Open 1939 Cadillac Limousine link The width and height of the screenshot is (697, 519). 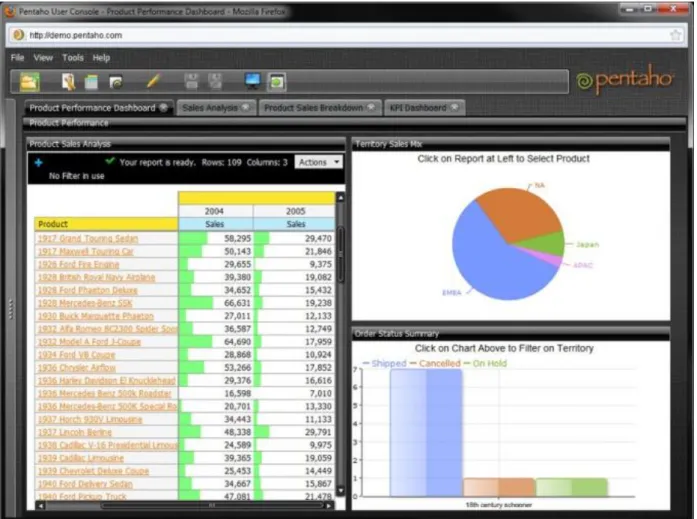81,458
